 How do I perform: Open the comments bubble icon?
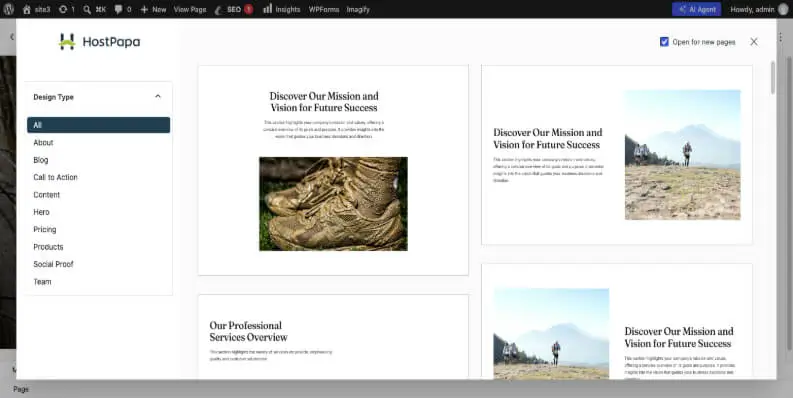point(123,9)
